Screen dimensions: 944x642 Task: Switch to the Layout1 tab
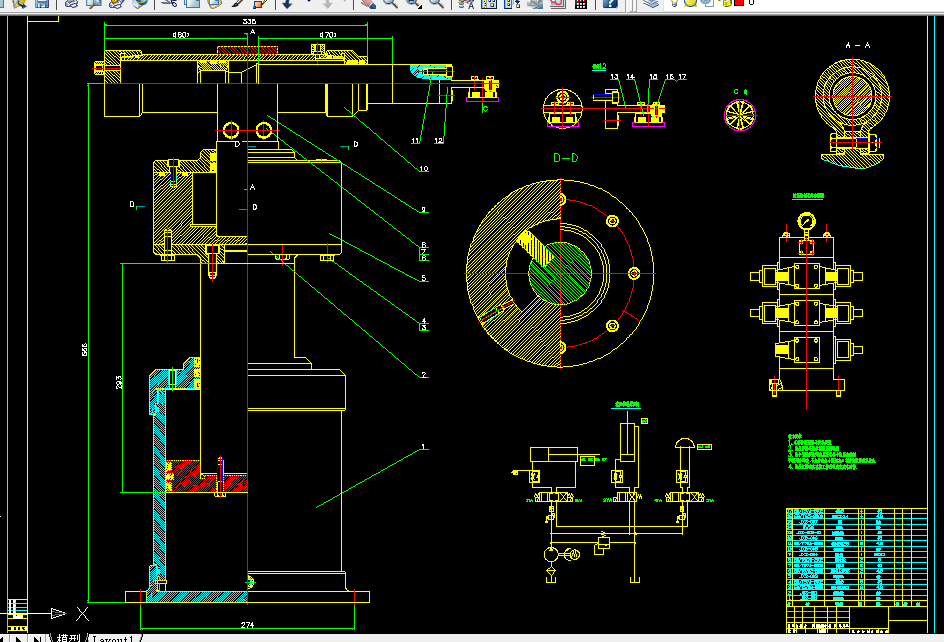(113, 638)
